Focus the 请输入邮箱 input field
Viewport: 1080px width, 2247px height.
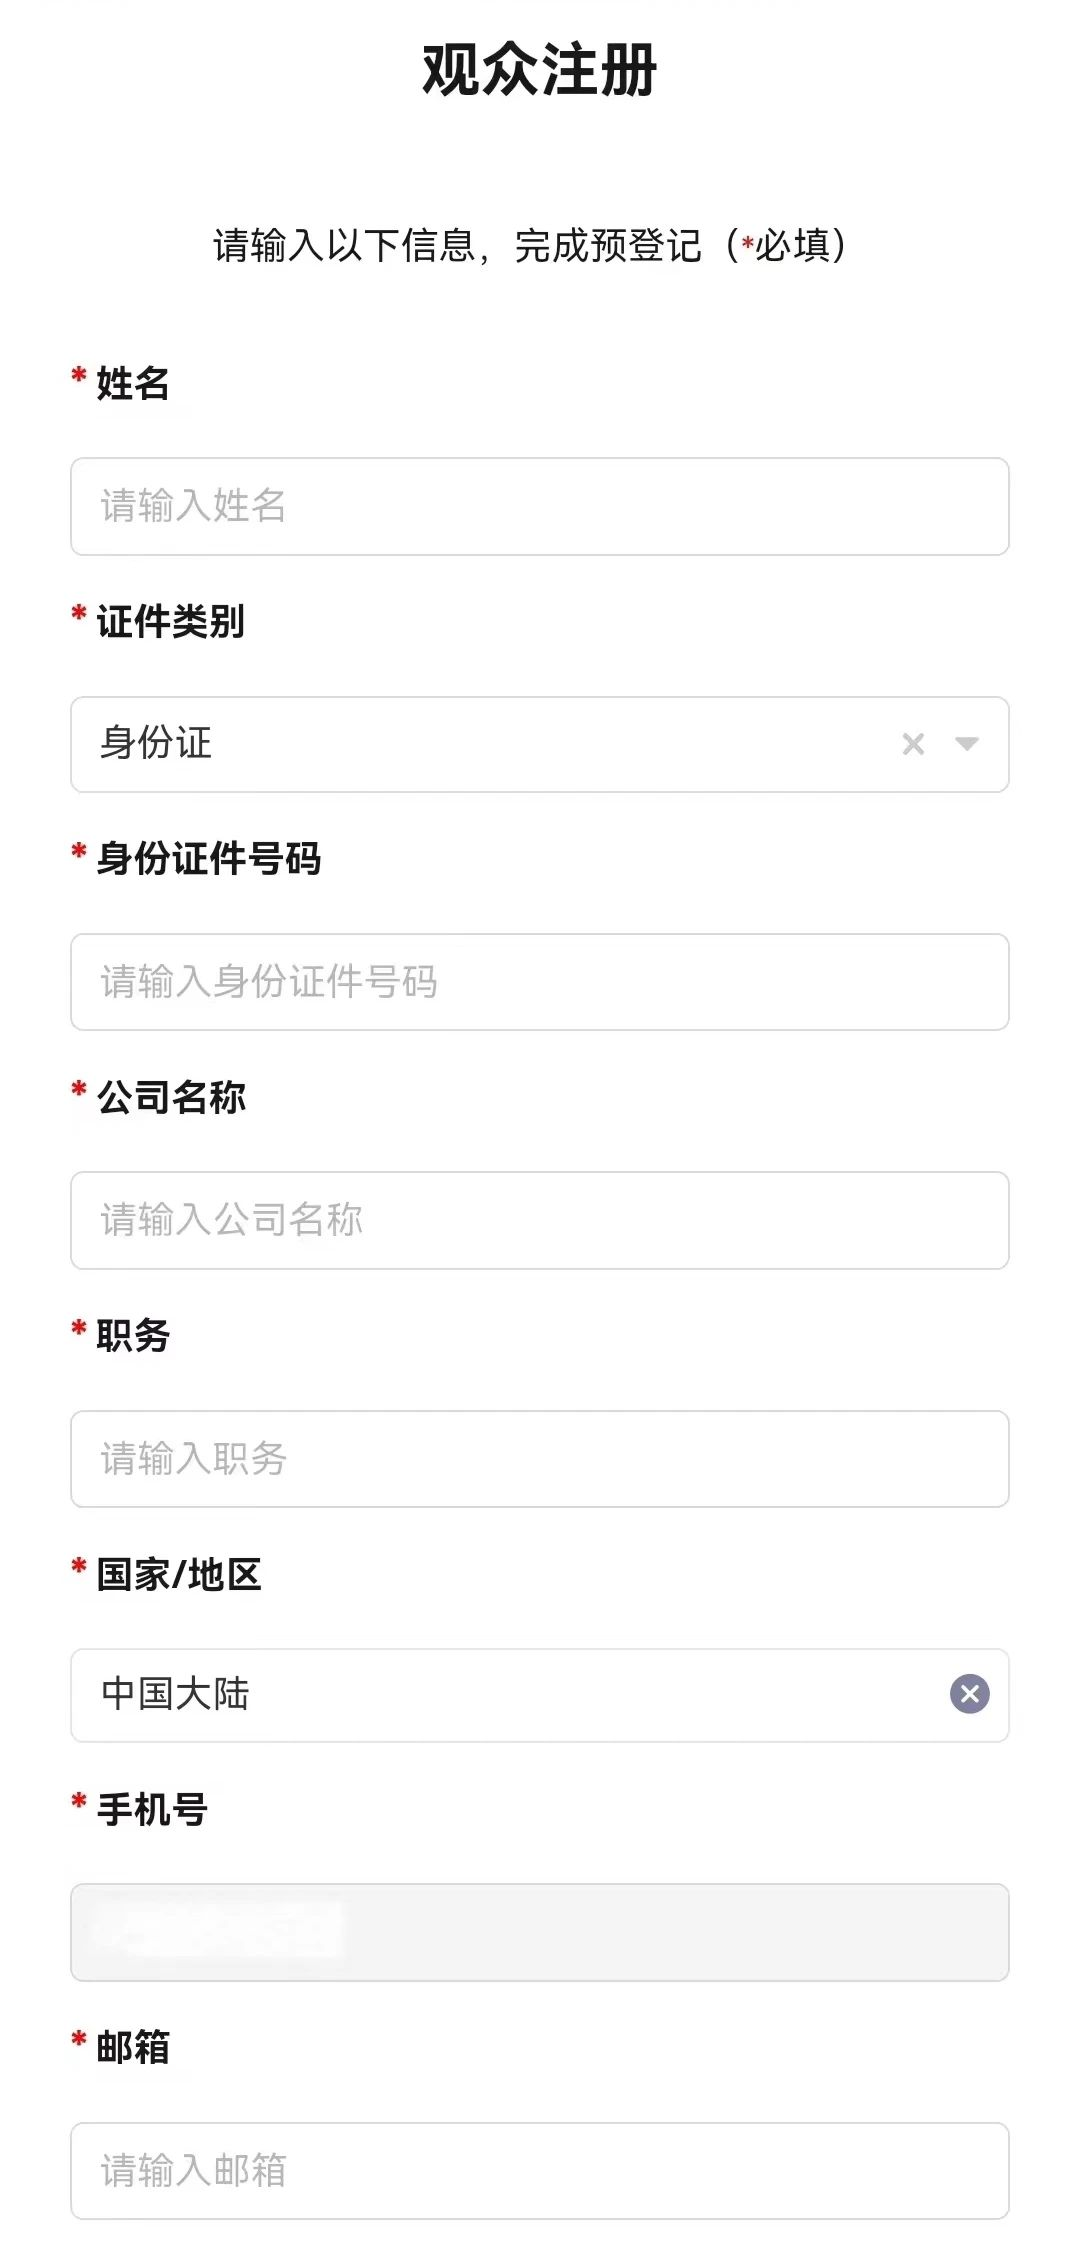tap(540, 2171)
